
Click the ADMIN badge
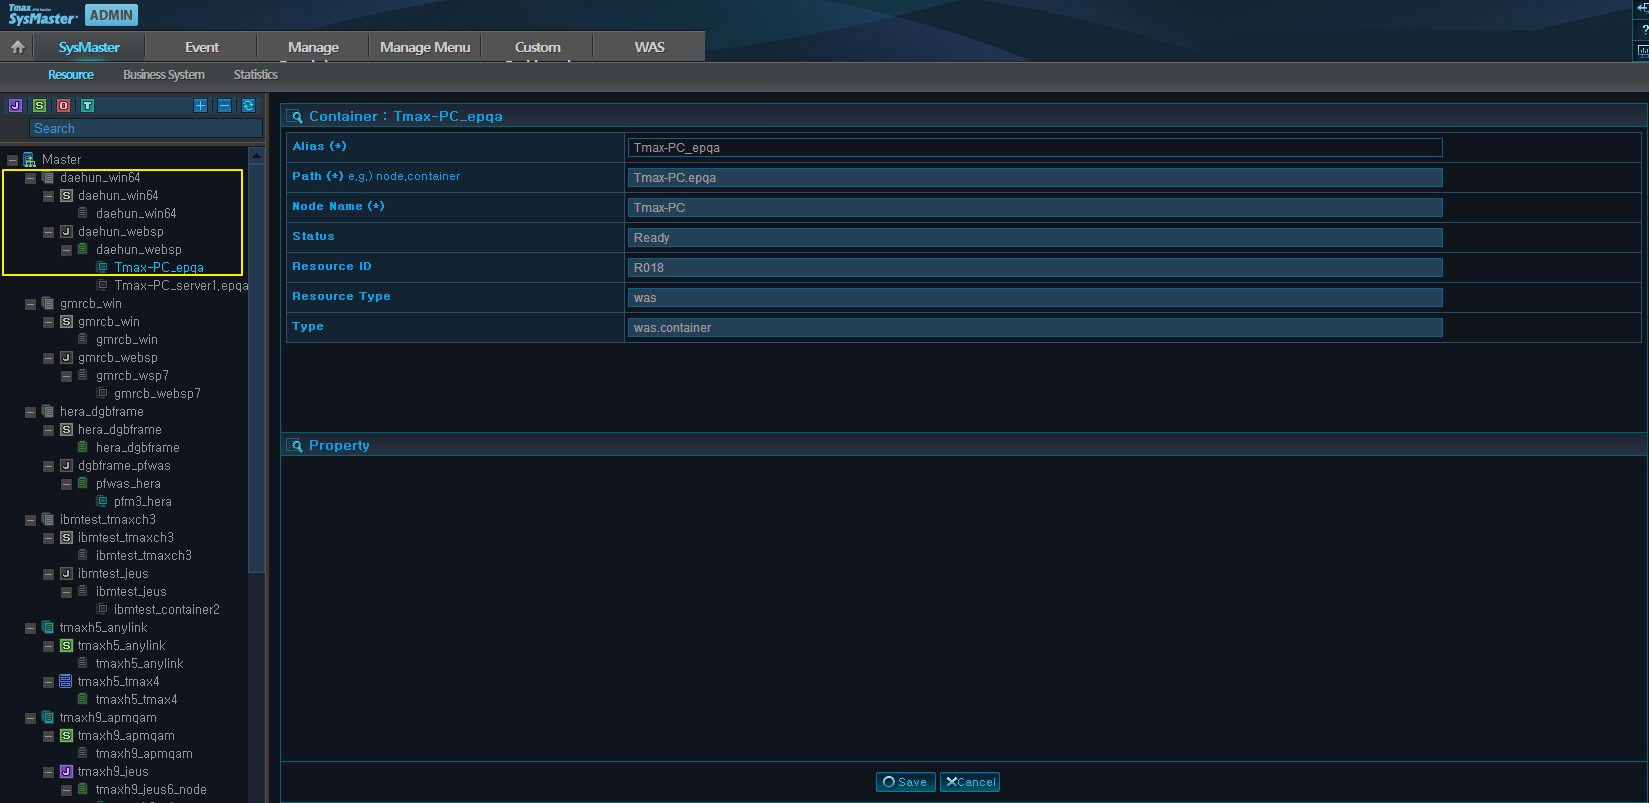click(111, 15)
